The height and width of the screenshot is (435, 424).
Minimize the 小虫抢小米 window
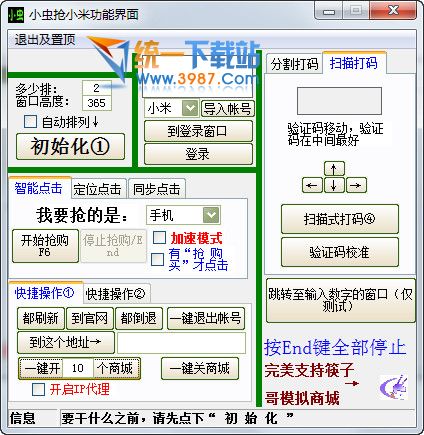330,12
